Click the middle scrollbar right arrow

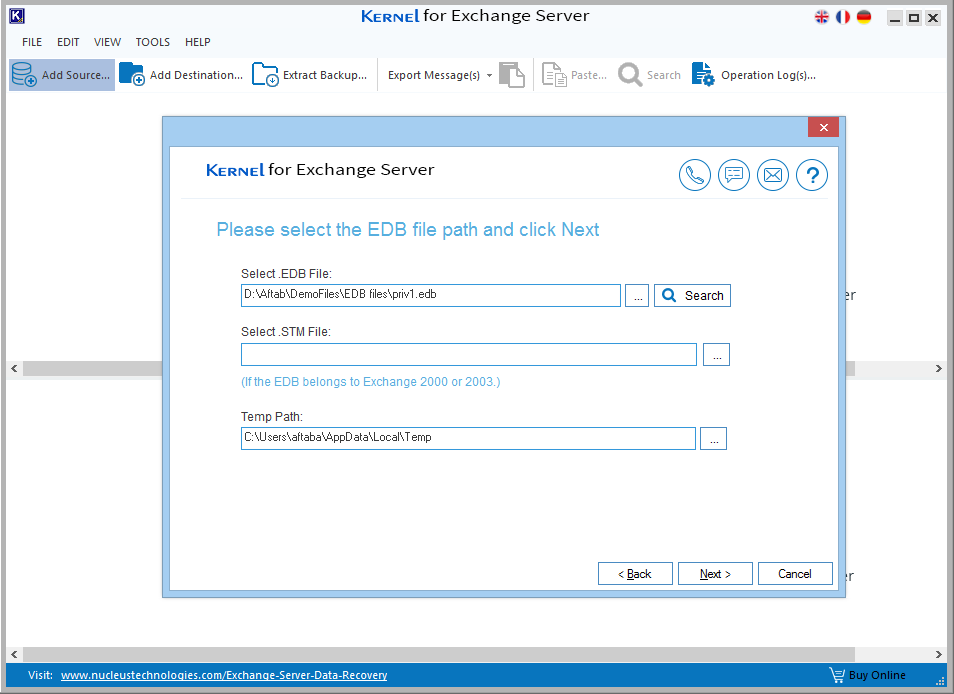[x=939, y=369]
